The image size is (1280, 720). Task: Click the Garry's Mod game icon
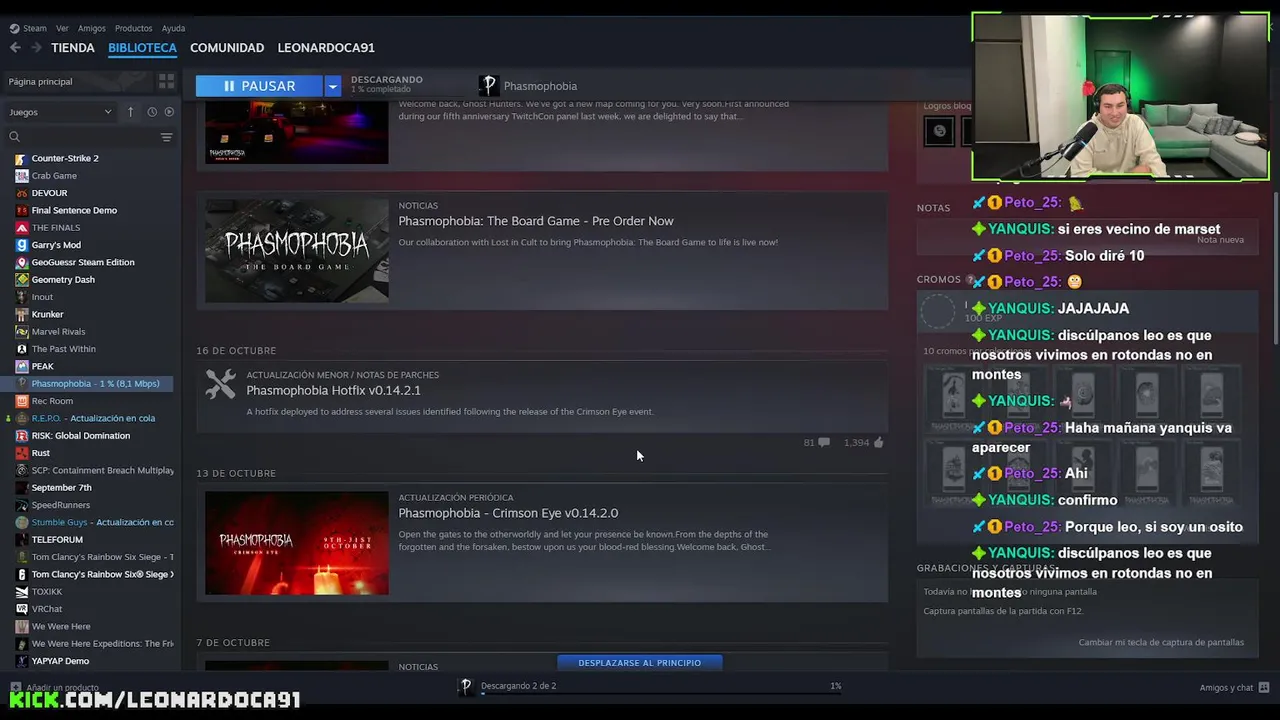22,245
